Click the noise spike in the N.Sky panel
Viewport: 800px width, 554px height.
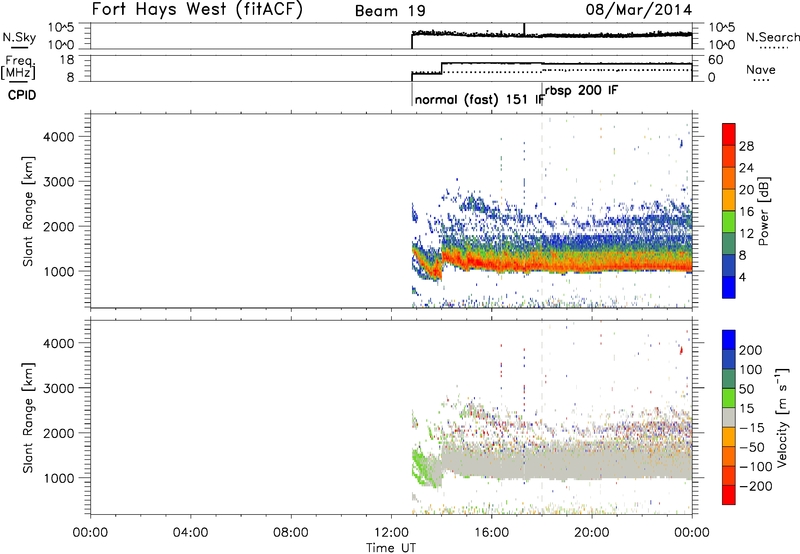[524, 29]
